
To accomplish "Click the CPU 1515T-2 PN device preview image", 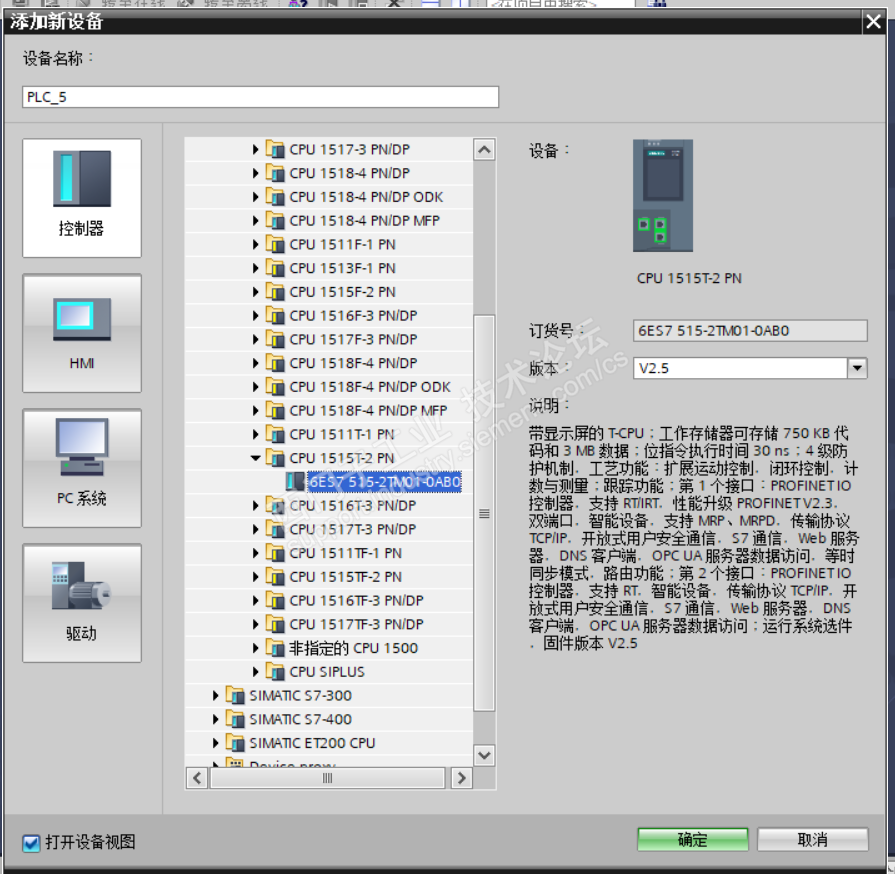I will click(x=663, y=196).
